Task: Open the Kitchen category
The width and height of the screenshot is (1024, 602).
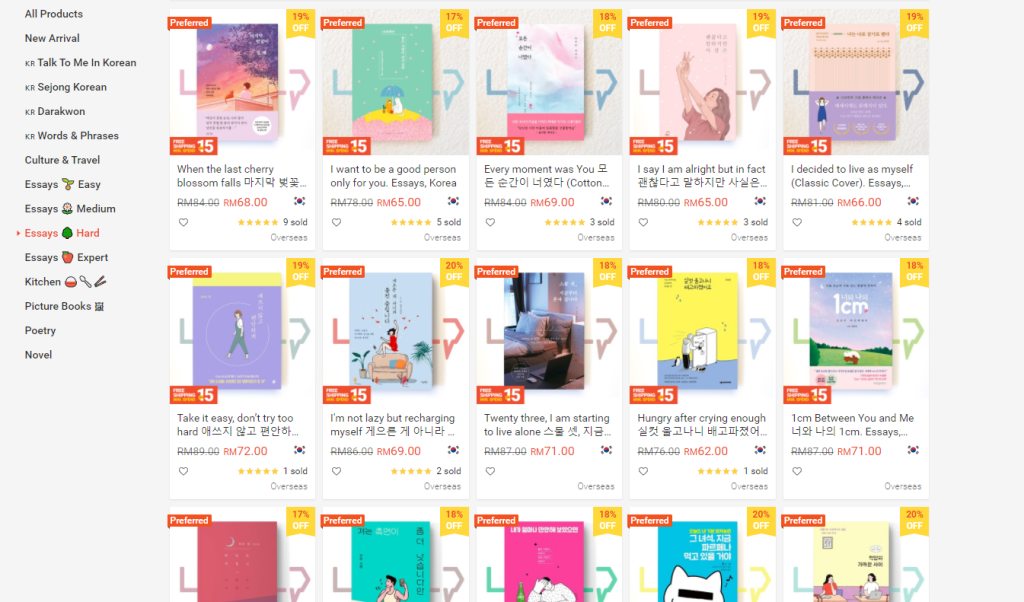Action: pyautogui.click(x=65, y=282)
